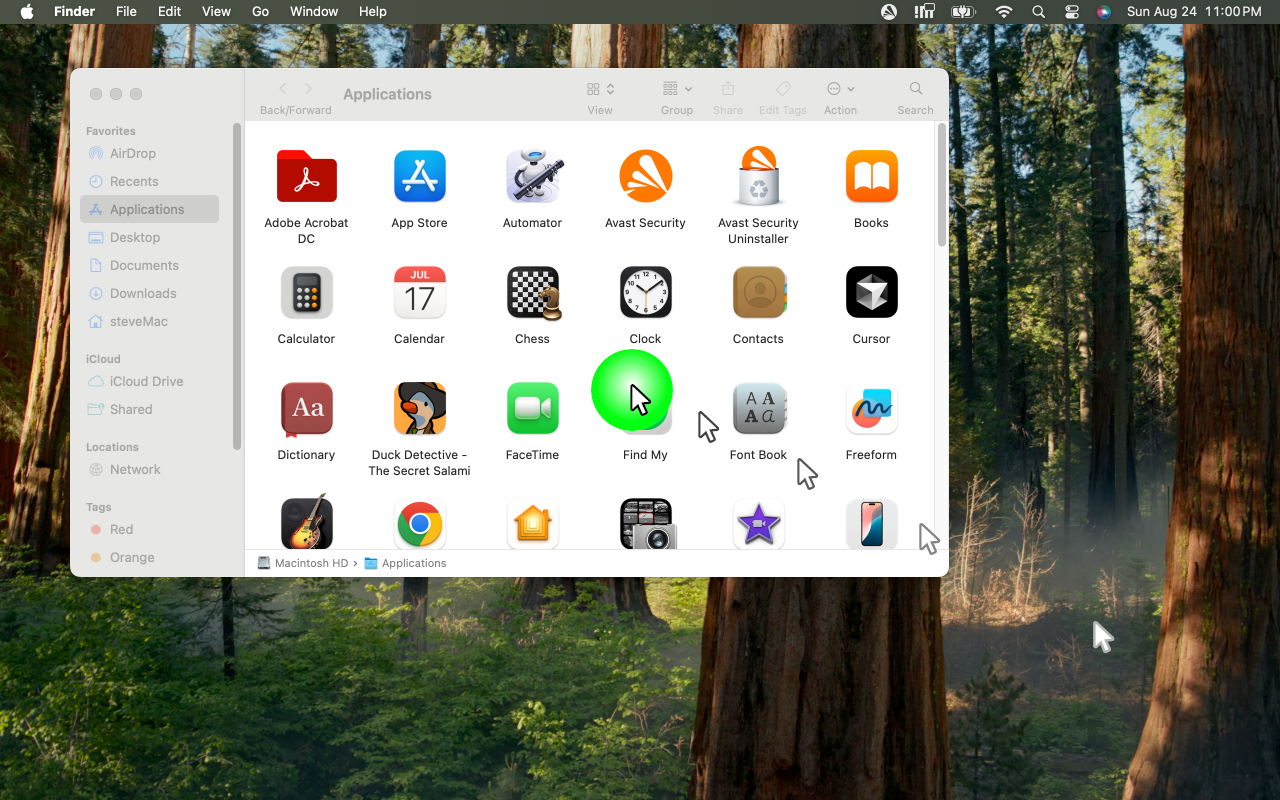The image size is (1280, 800).
Task: Click Macintosh HD in the path bar
Action: 303,563
